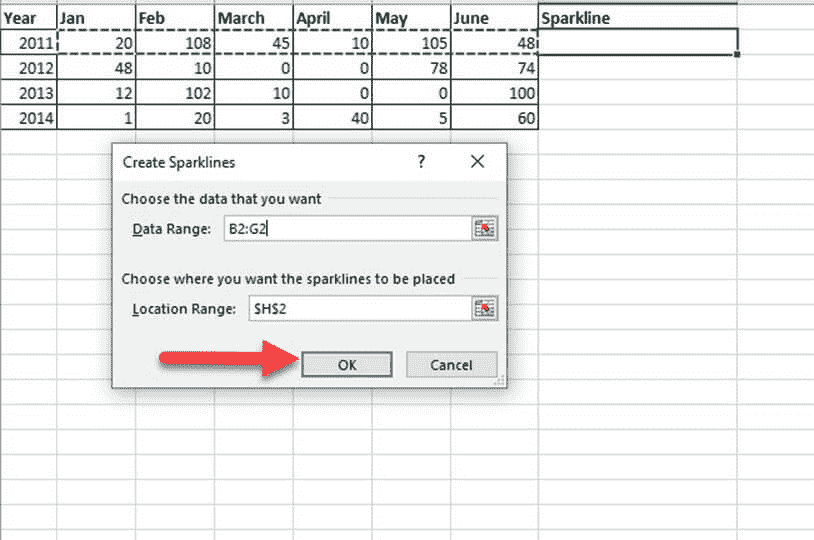Click the Data Range collapse dialog icon
The image size is (814, 540).
coord(484,228)
